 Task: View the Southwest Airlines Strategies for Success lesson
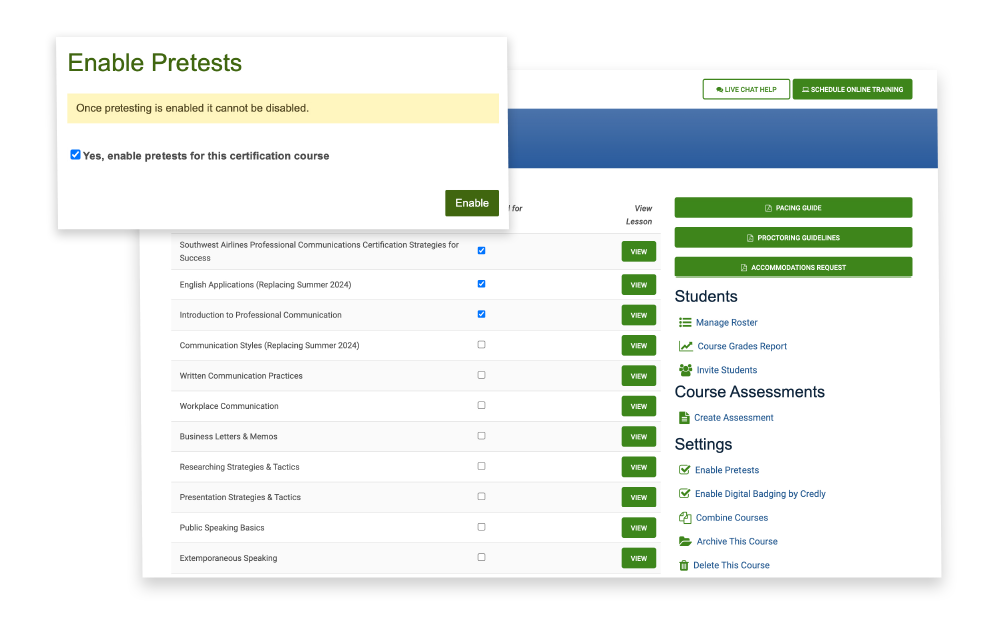pos(638,252)
